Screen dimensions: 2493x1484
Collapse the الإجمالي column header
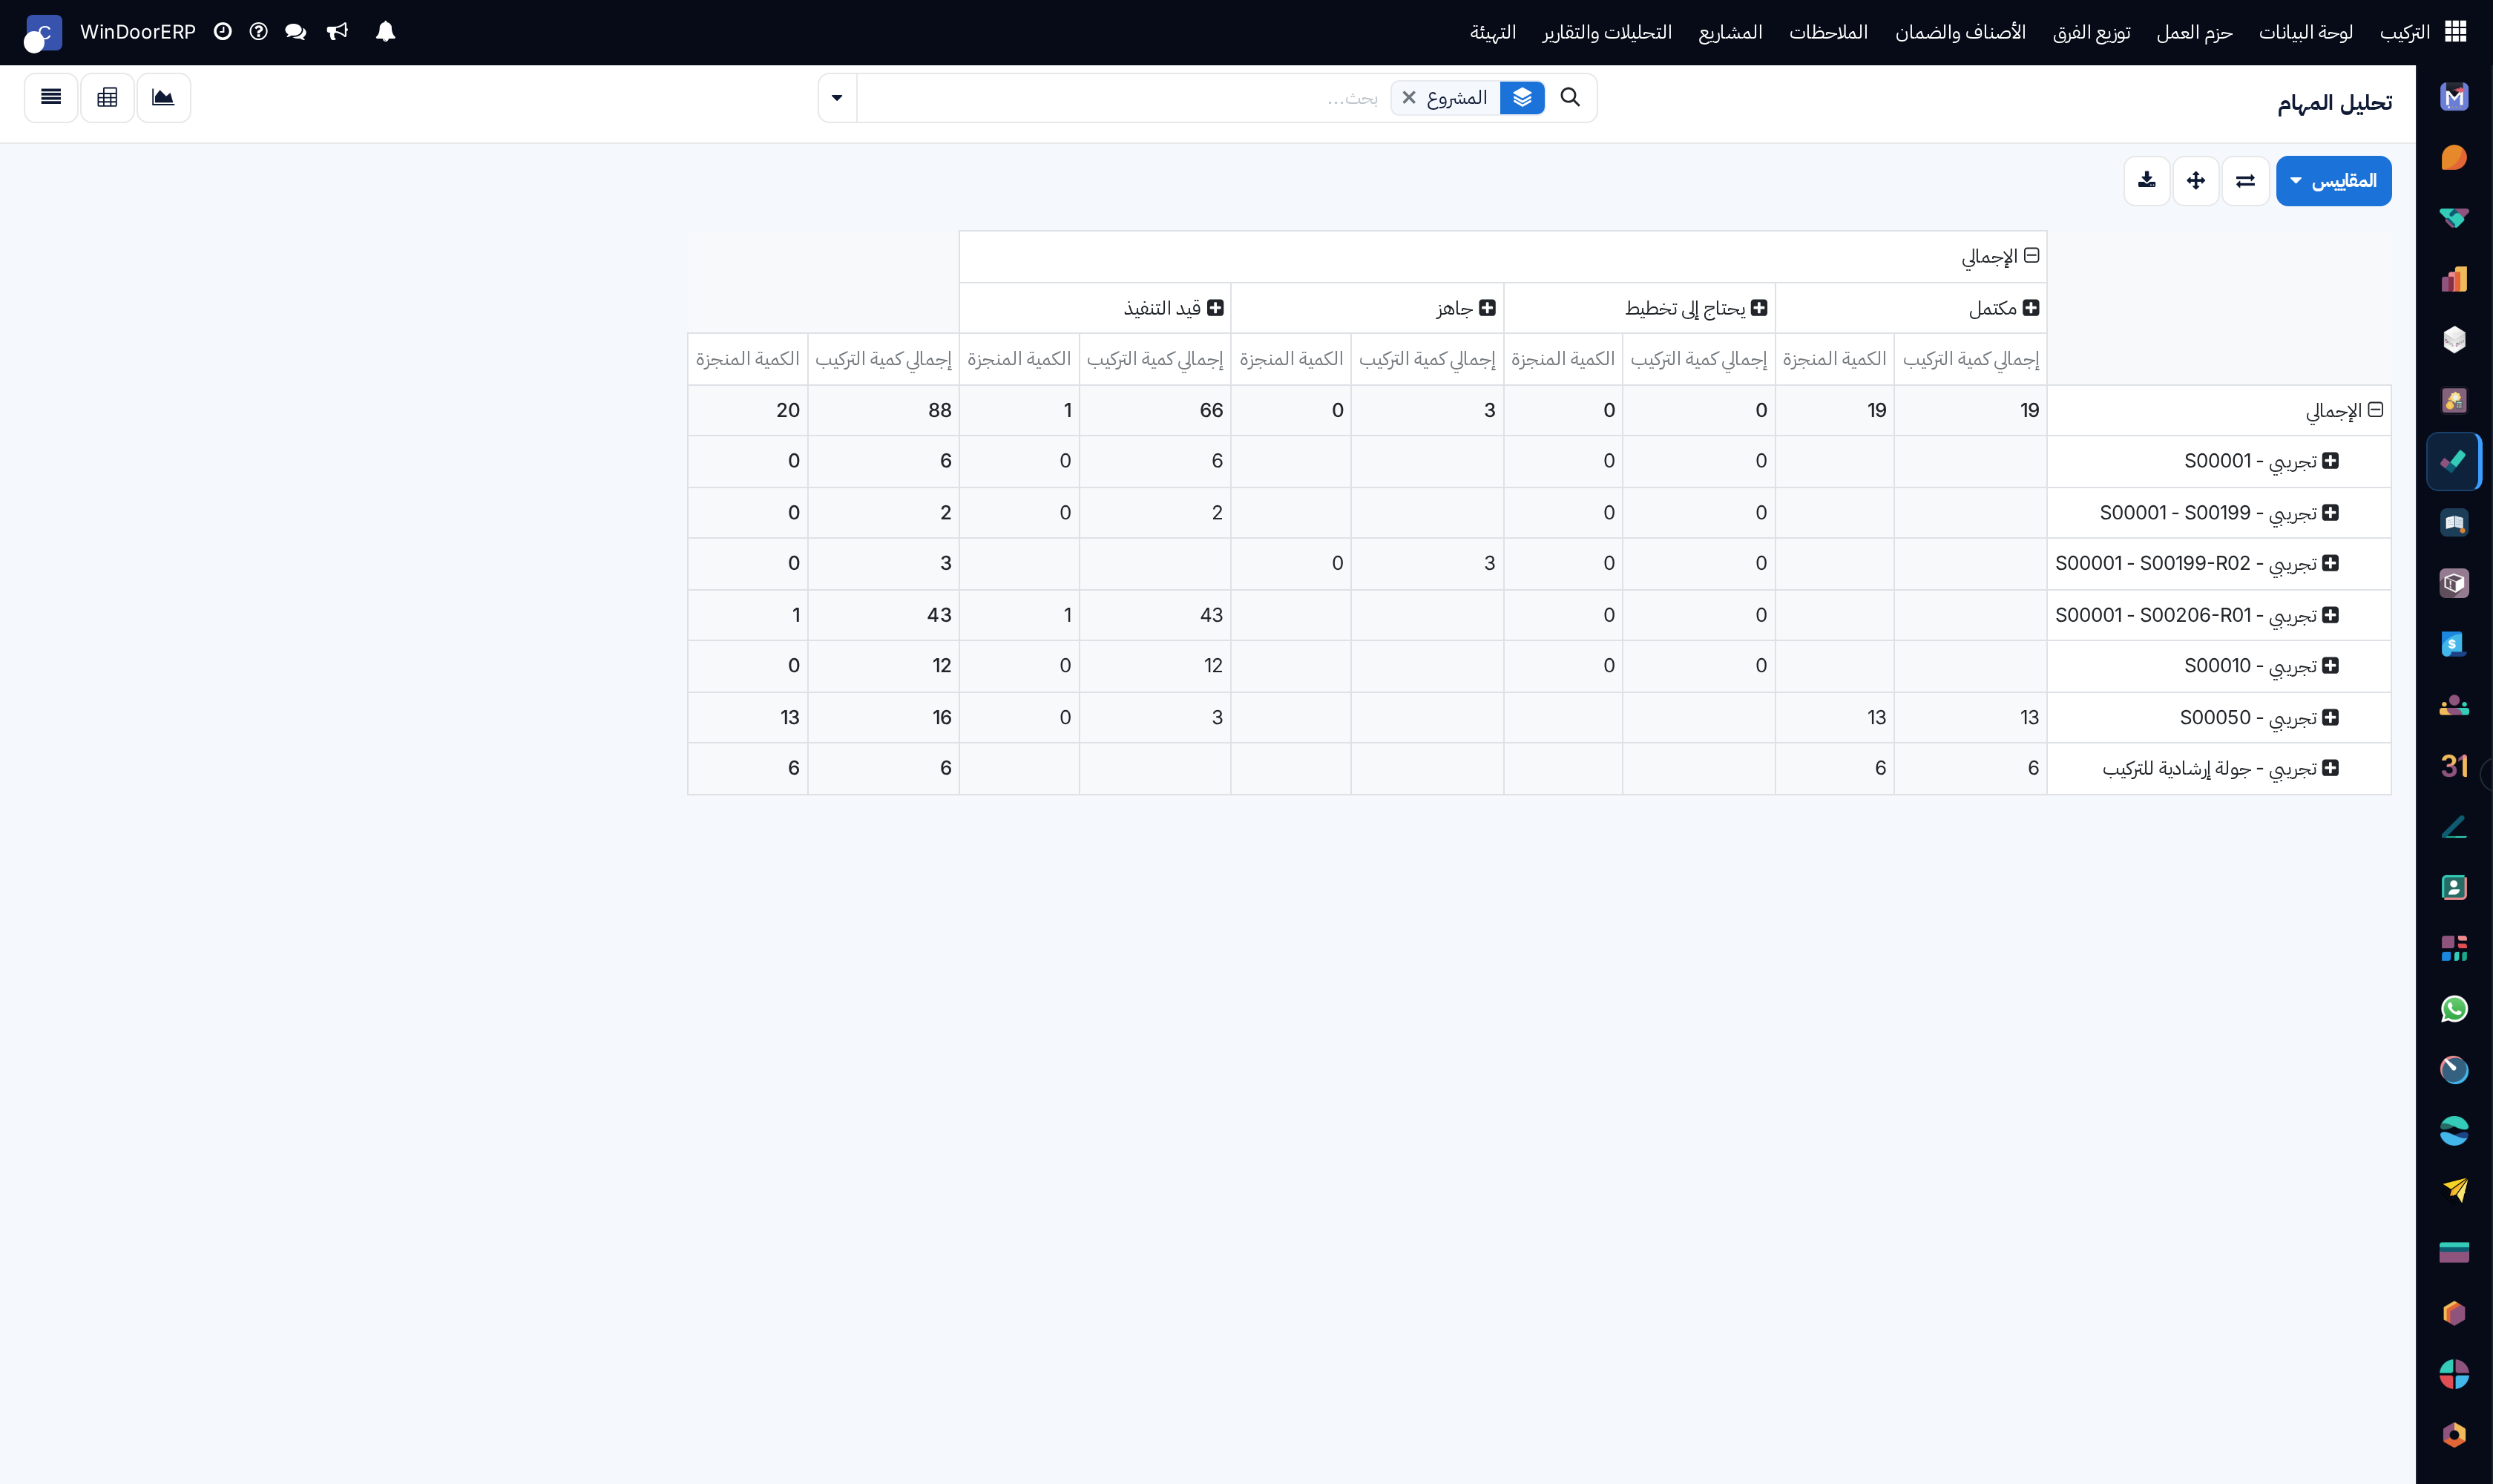click(x=2031, y=256)
